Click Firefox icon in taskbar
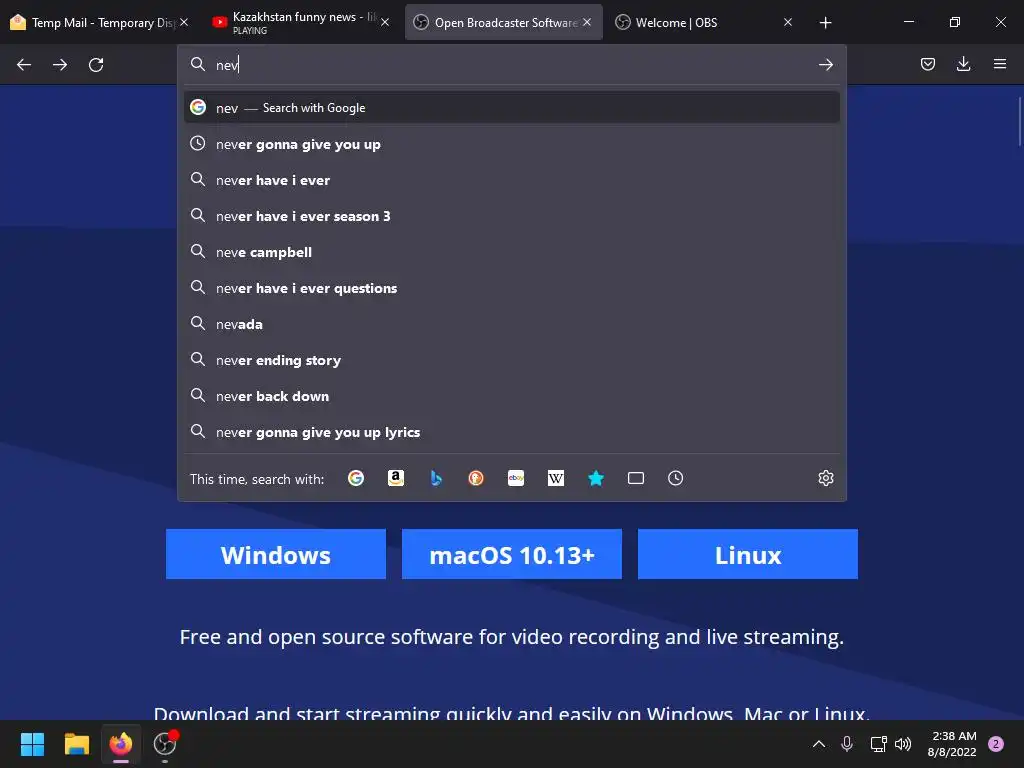 pos(121,744)
